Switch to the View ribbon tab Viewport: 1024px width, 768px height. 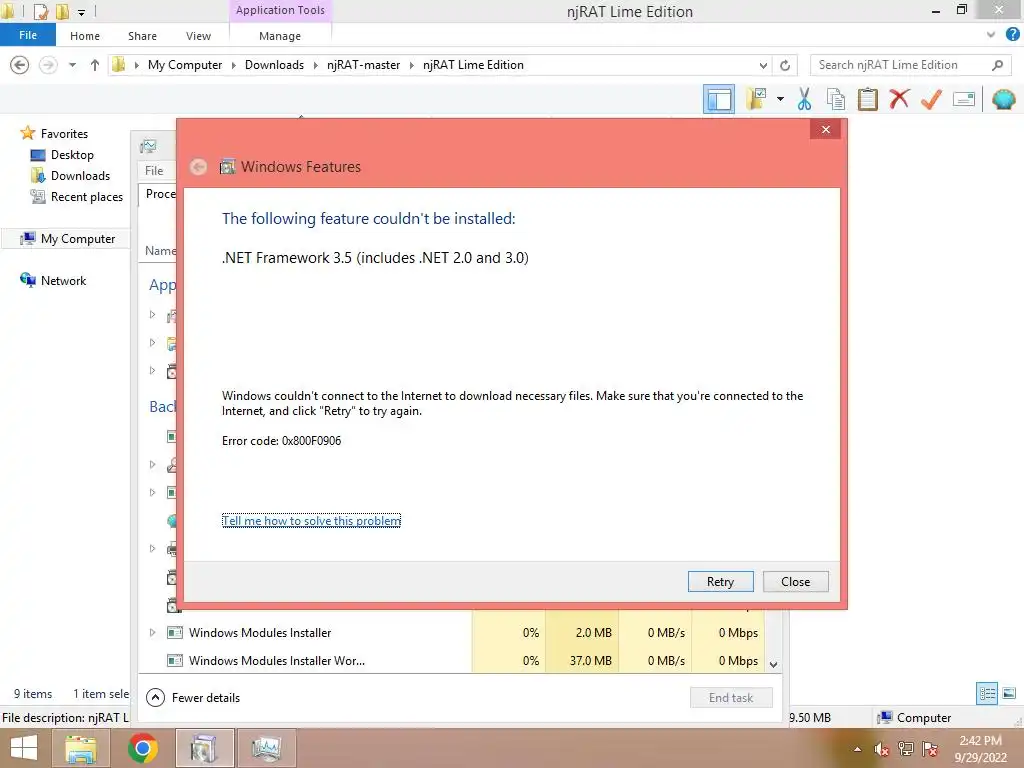pos(198,36)
